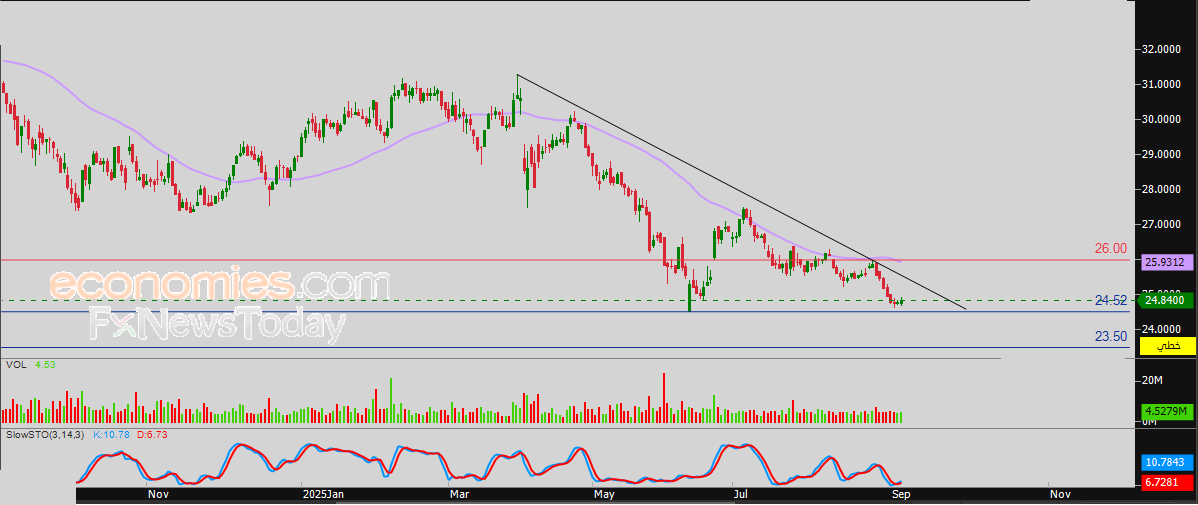Click the yellow خطي label on the price axis
This screenshot has height=505, width=1198.
click(x=1167, y=346)
